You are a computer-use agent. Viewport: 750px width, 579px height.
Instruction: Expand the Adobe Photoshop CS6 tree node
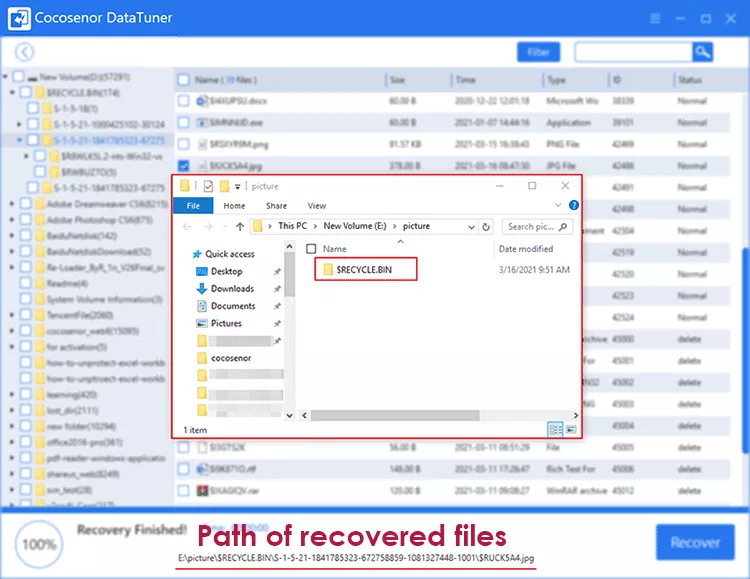point(12,220)
